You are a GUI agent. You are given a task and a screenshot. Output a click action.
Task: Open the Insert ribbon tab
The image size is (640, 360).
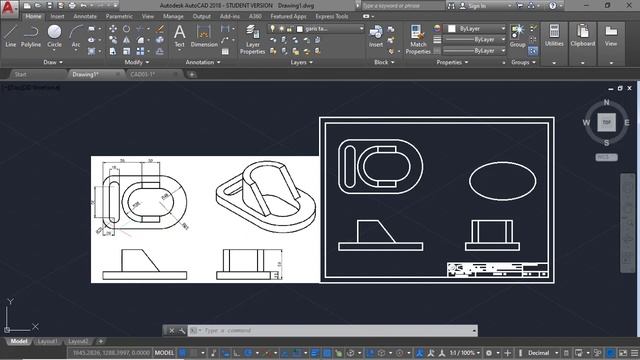pos(58,16)
